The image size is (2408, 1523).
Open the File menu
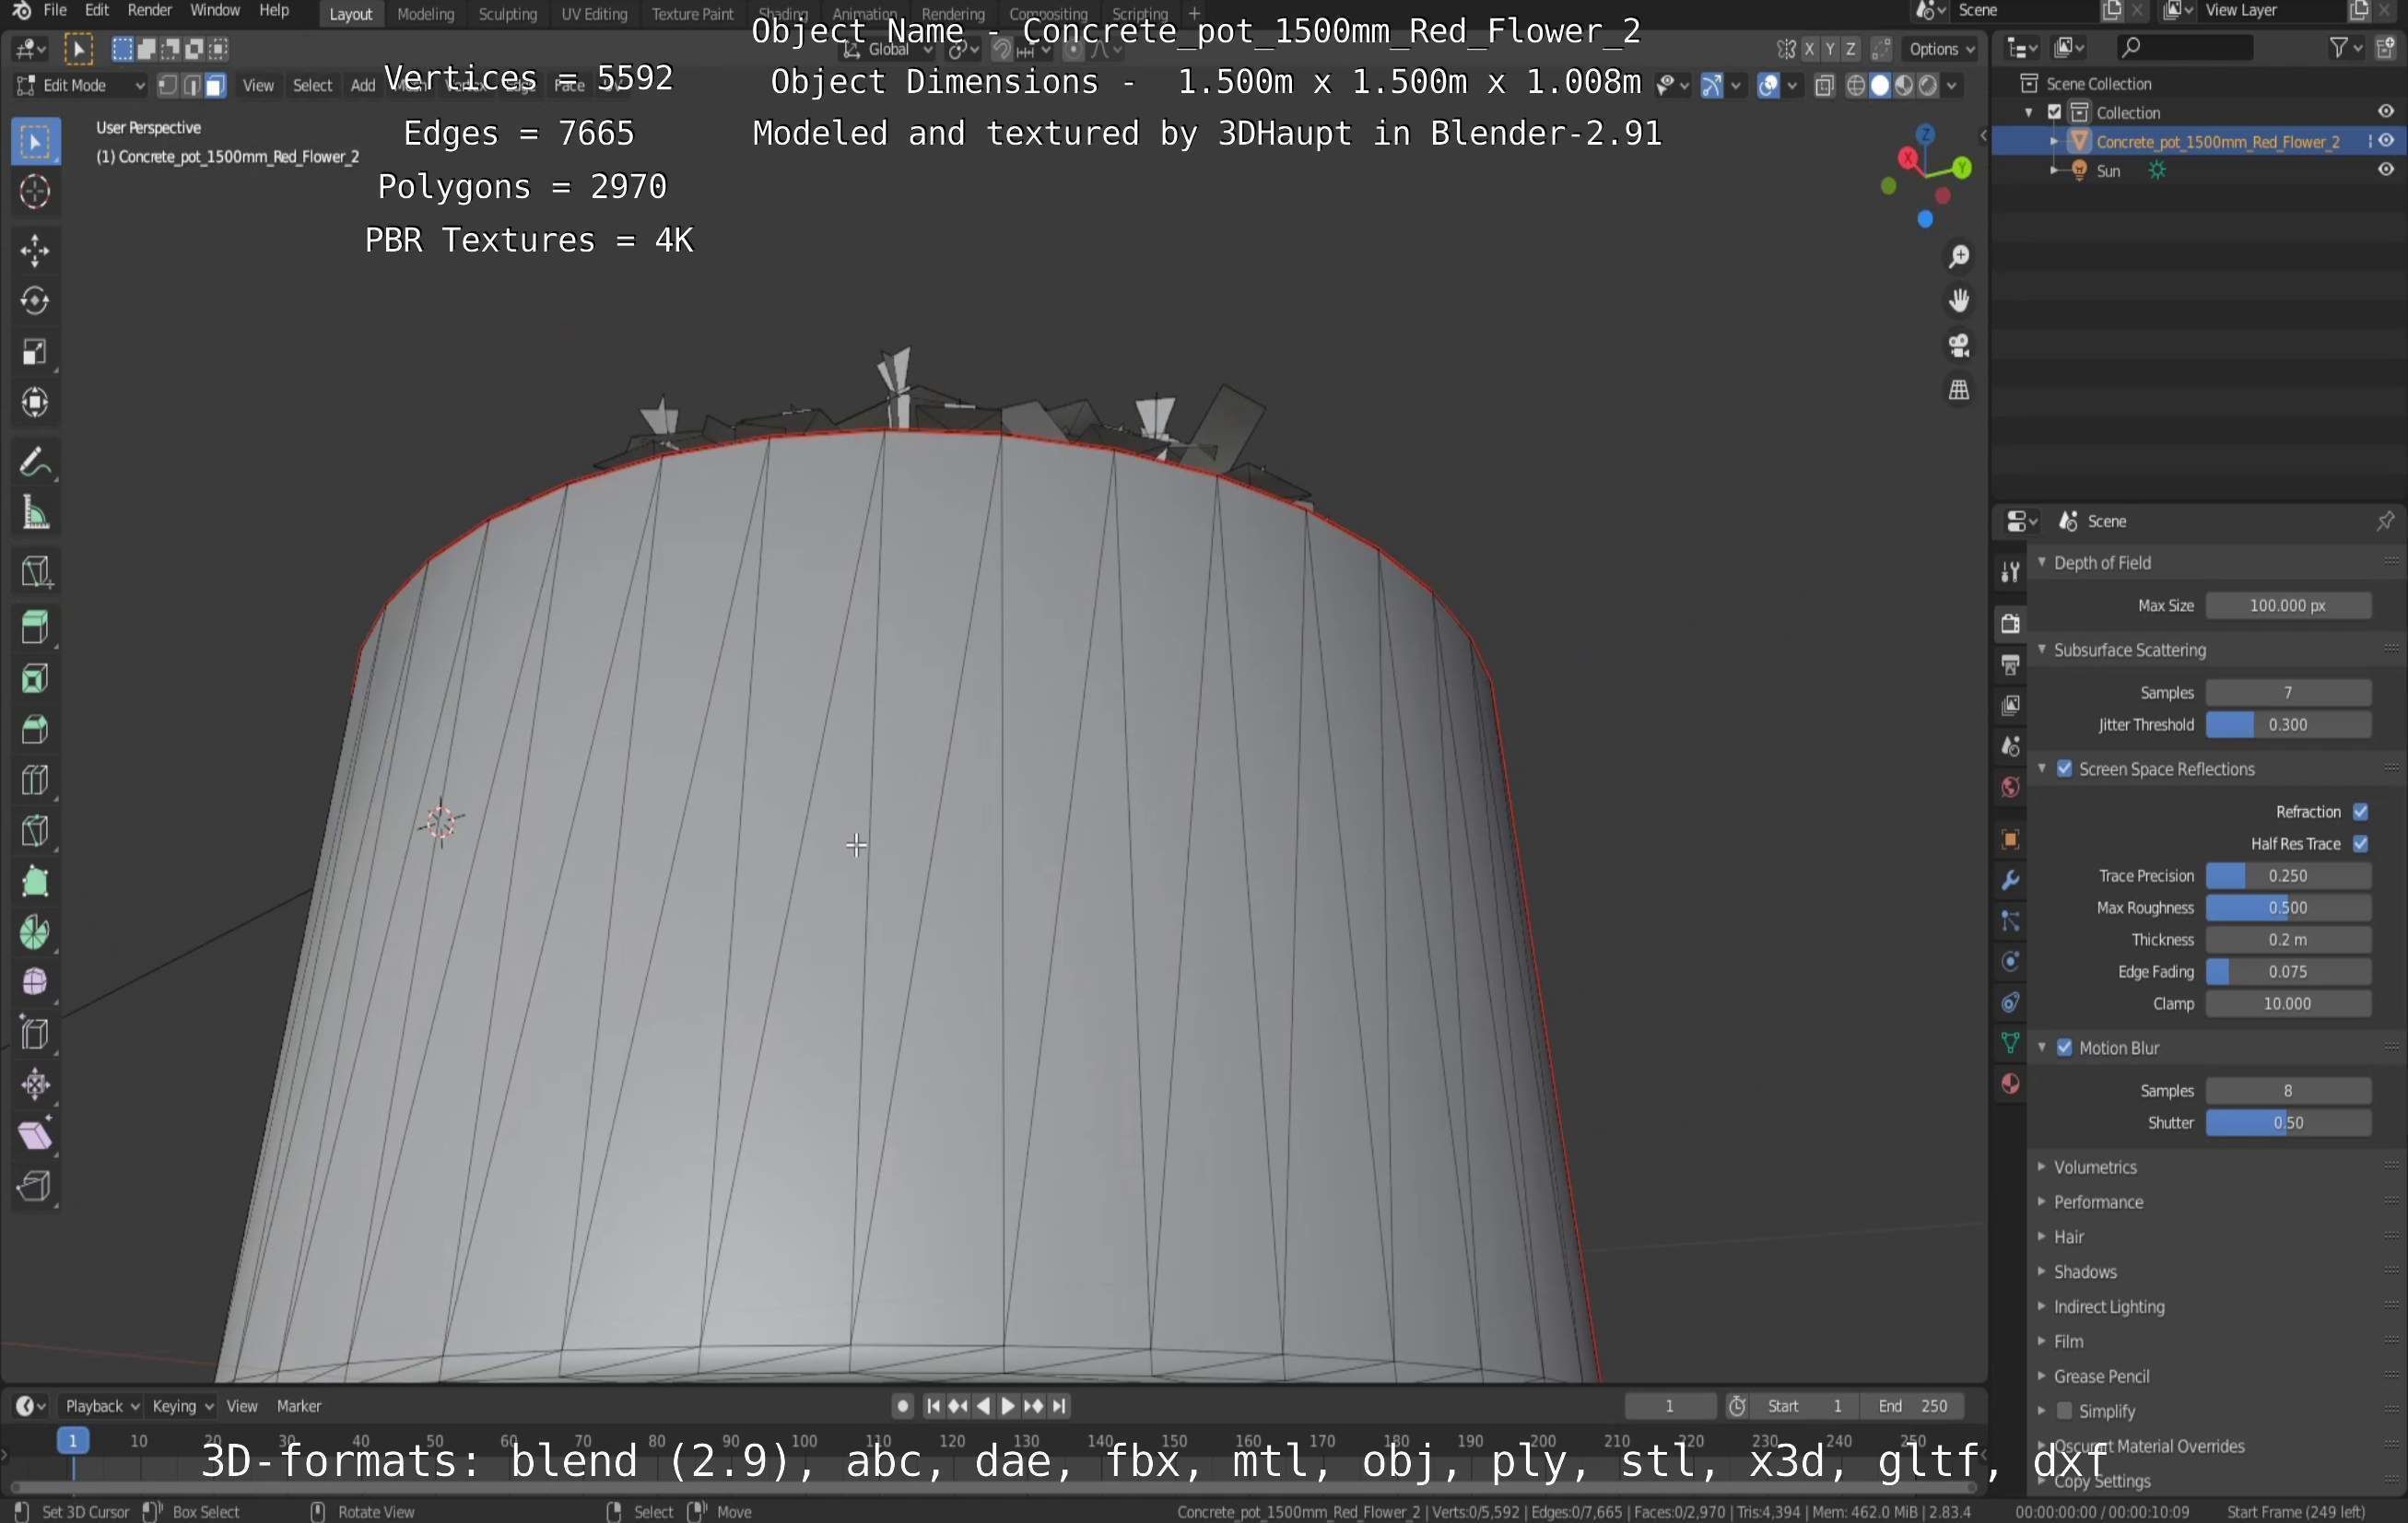55,11
